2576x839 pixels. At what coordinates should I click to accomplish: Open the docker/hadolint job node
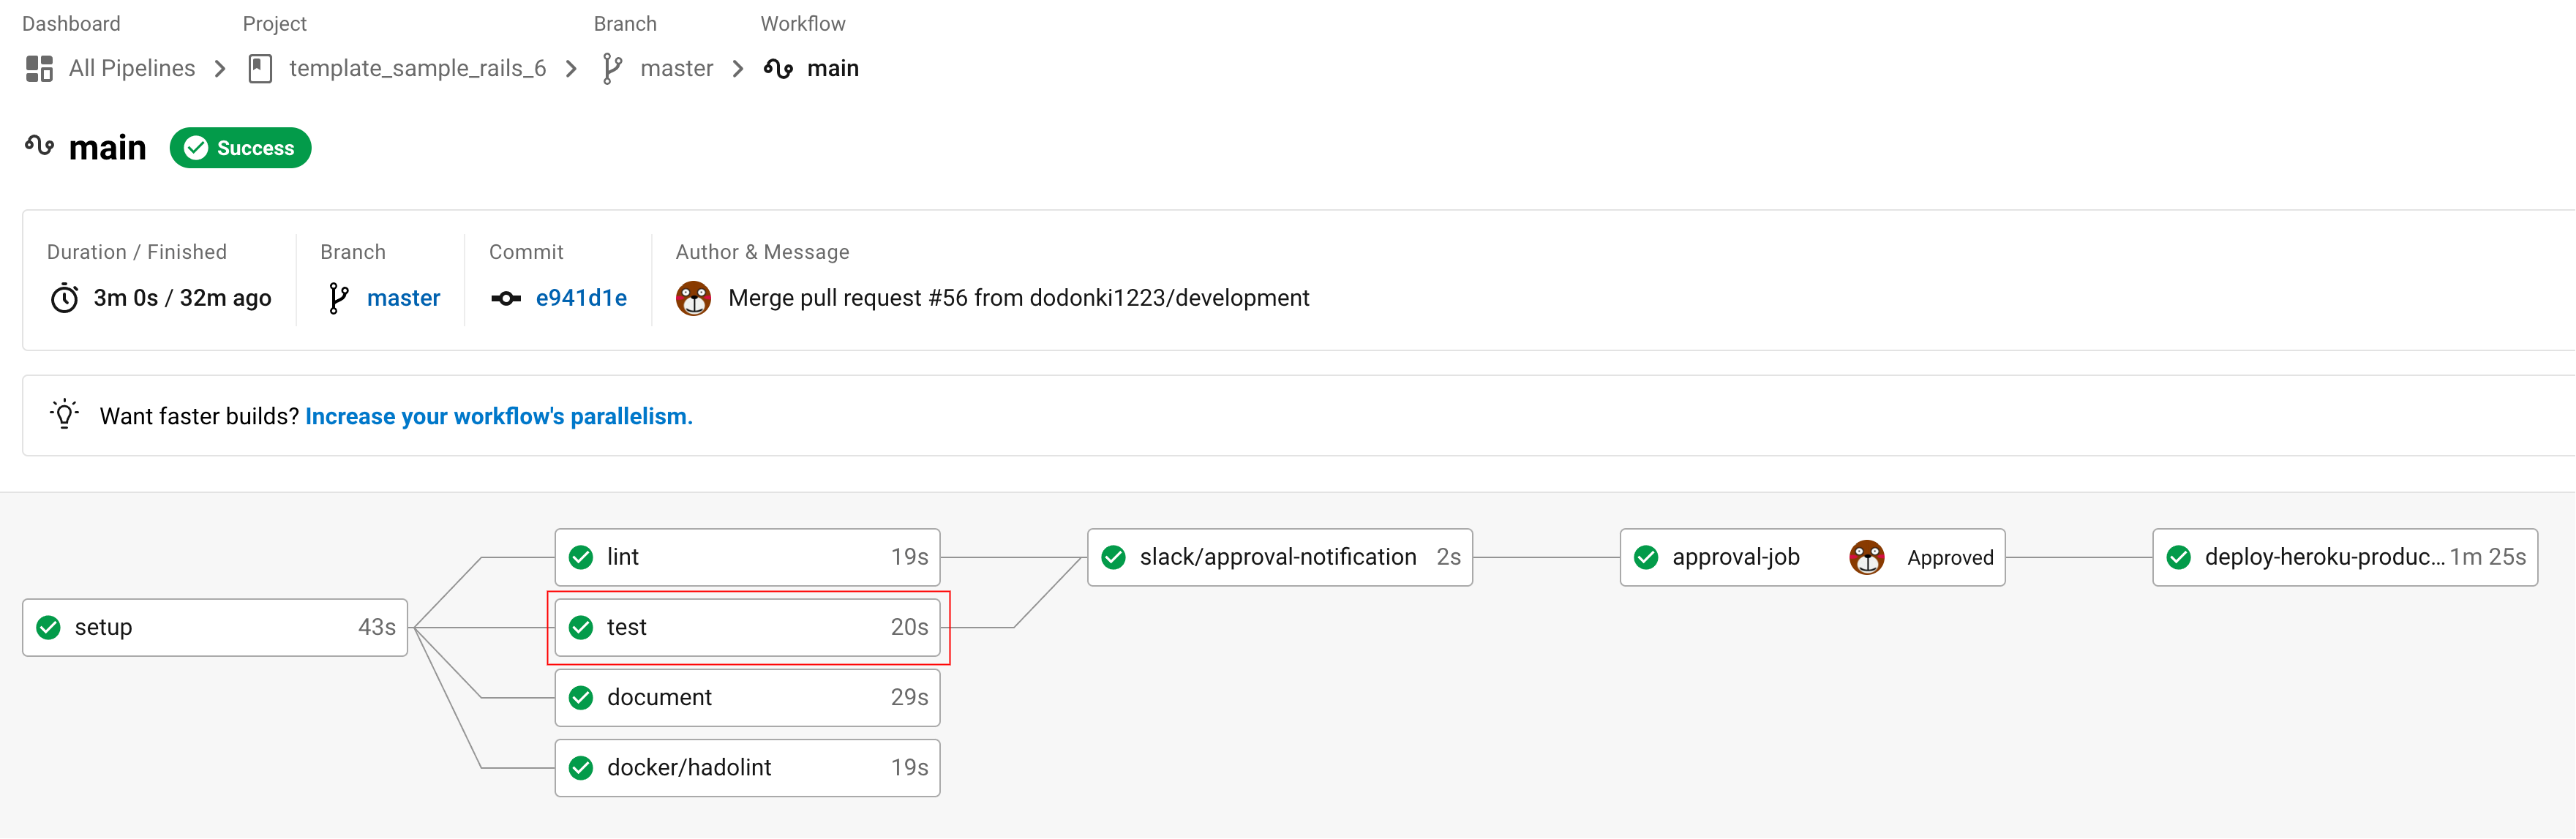pos(746,767)
